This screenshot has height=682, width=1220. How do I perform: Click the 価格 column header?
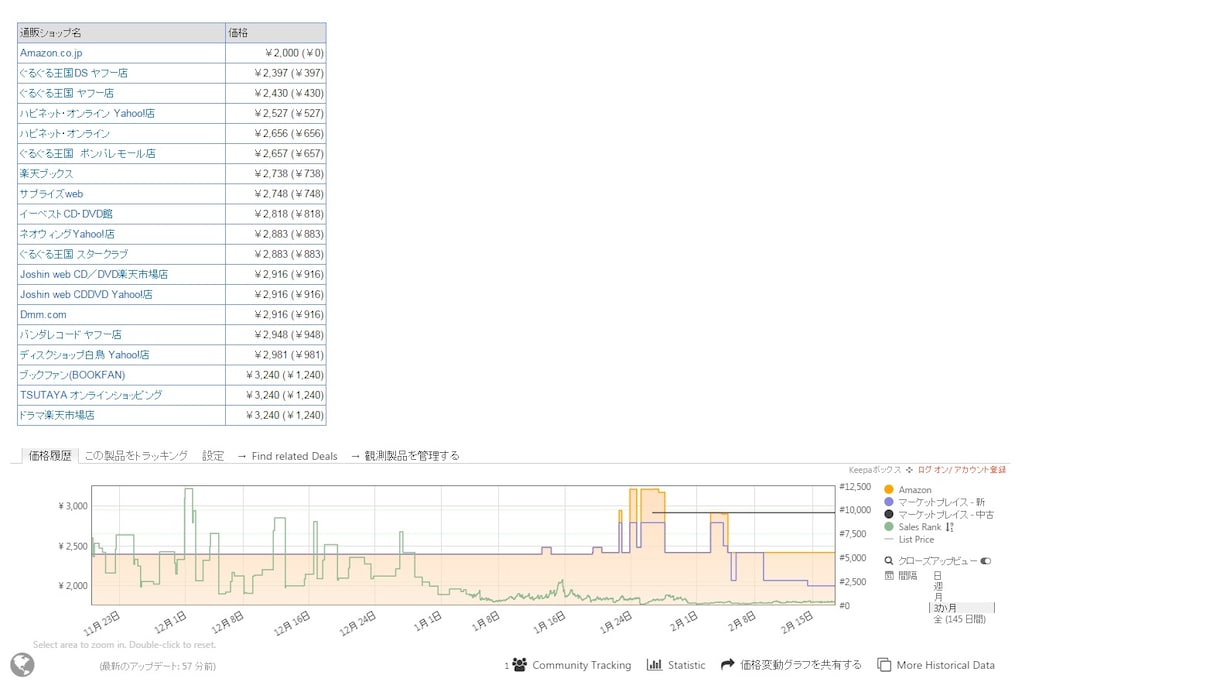(276, 33)
